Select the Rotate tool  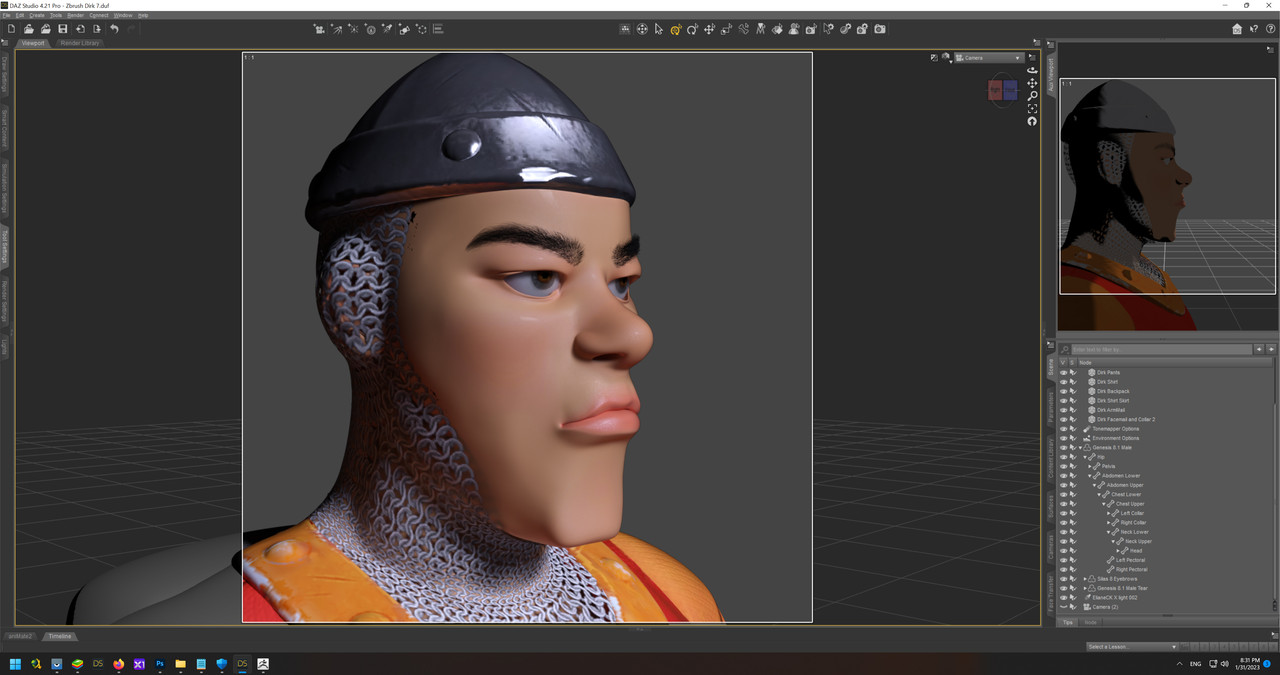click(692, 29)
